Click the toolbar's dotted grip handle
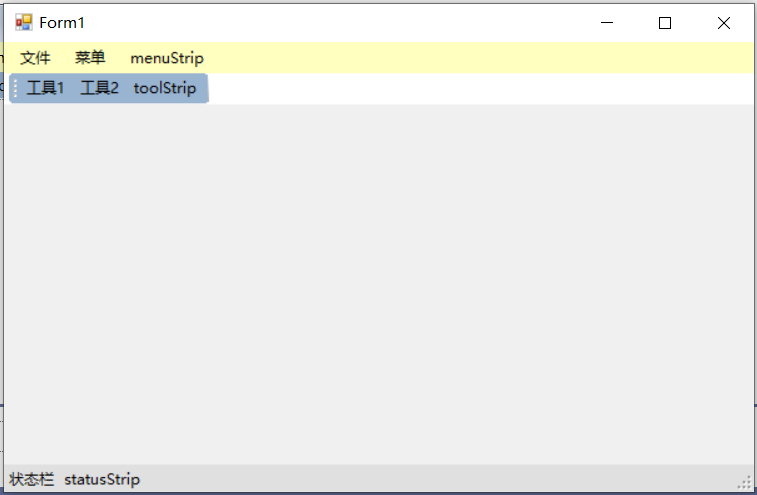Viewport: 757px width, 495px height. coord(15,88)
